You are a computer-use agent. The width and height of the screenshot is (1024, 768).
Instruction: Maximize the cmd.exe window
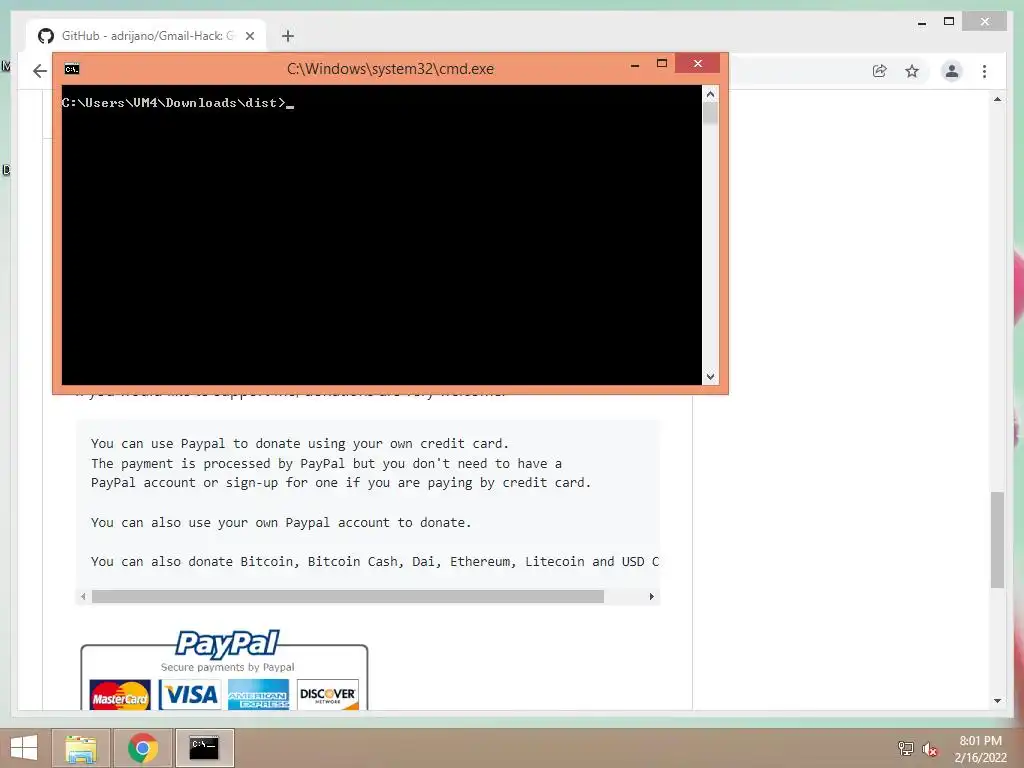click(x=662, y=63)
